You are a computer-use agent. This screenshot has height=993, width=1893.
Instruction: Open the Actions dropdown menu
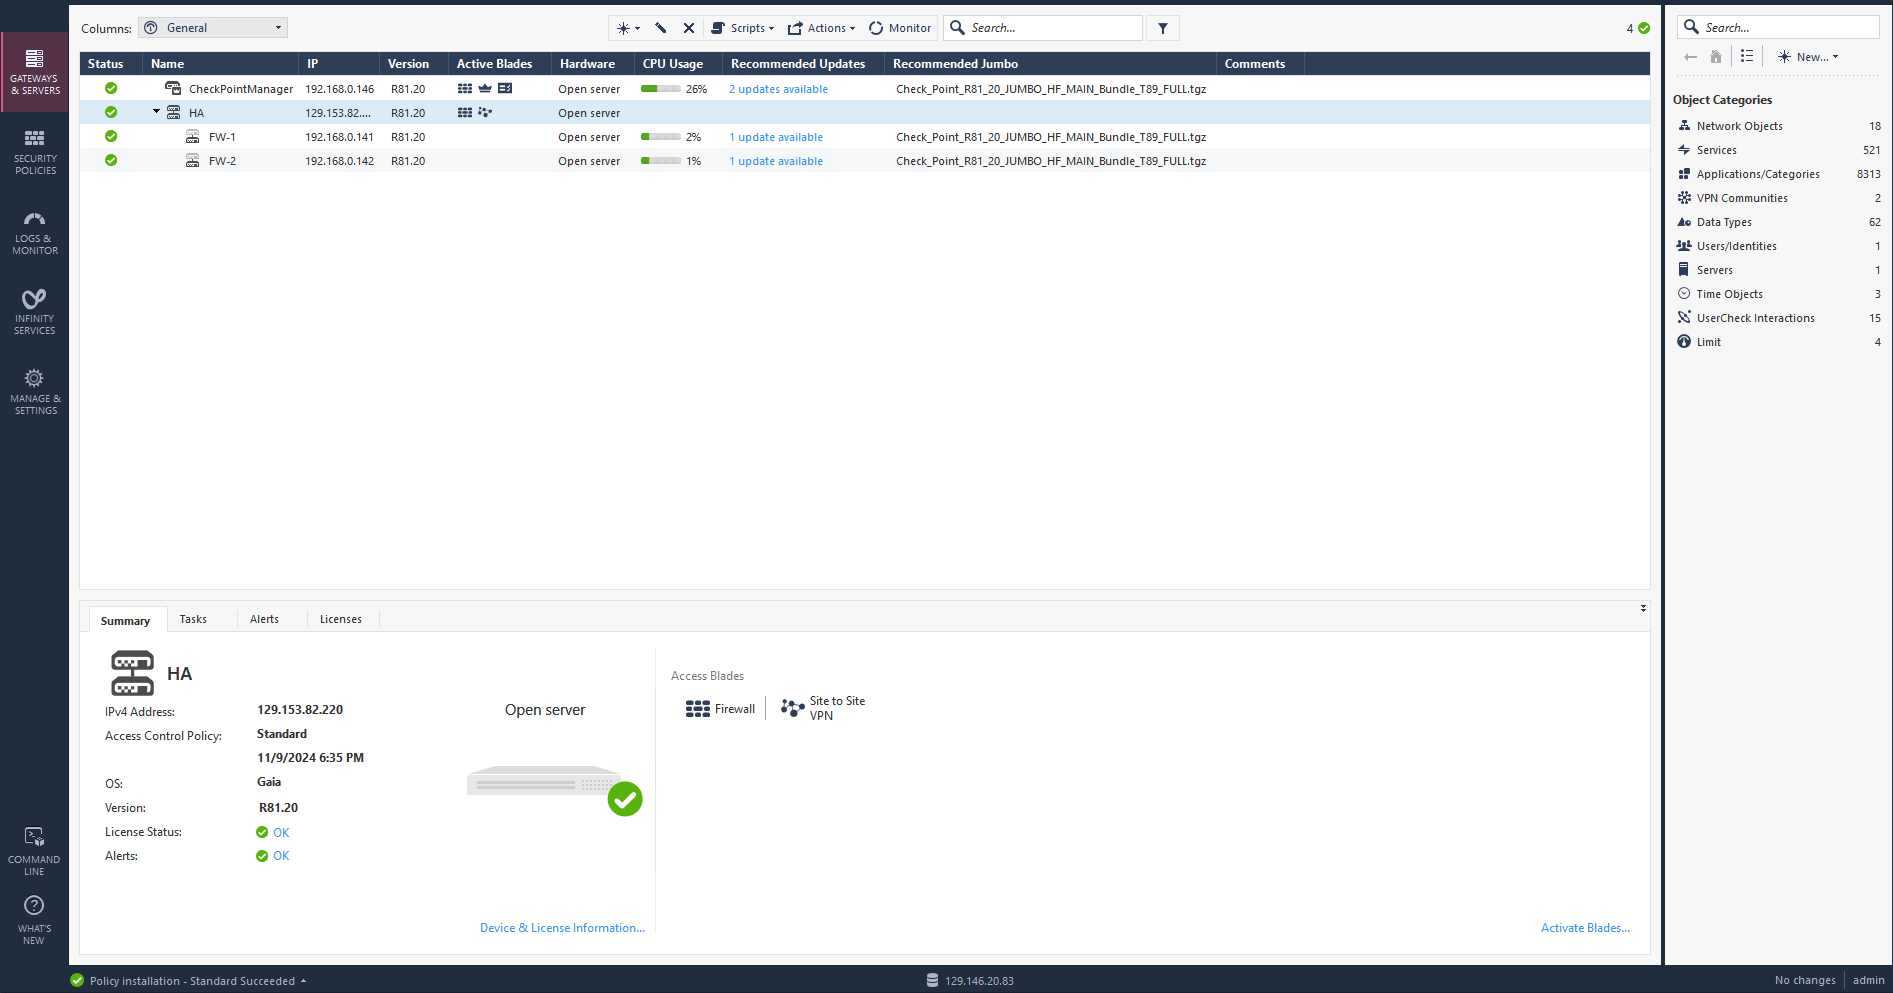822,28
